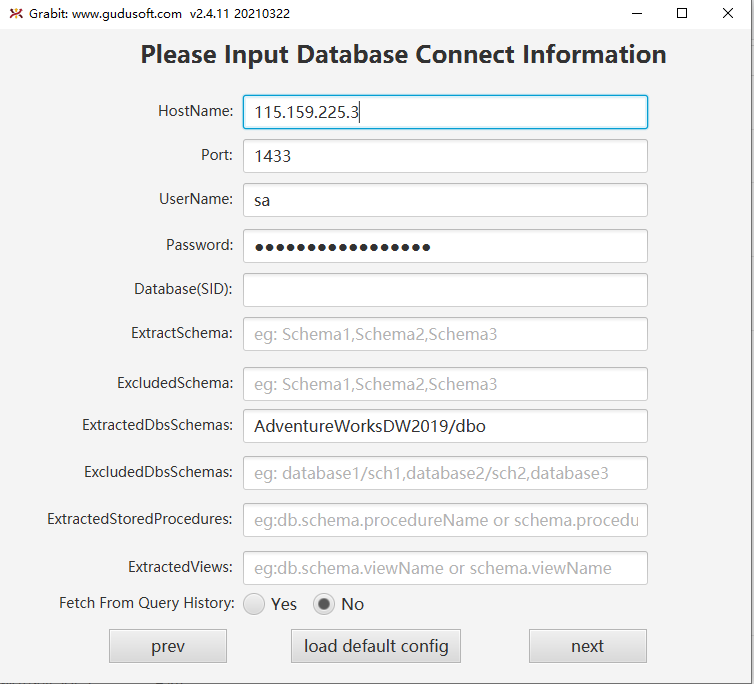Minimize the Grabit window

coord(636,13)
